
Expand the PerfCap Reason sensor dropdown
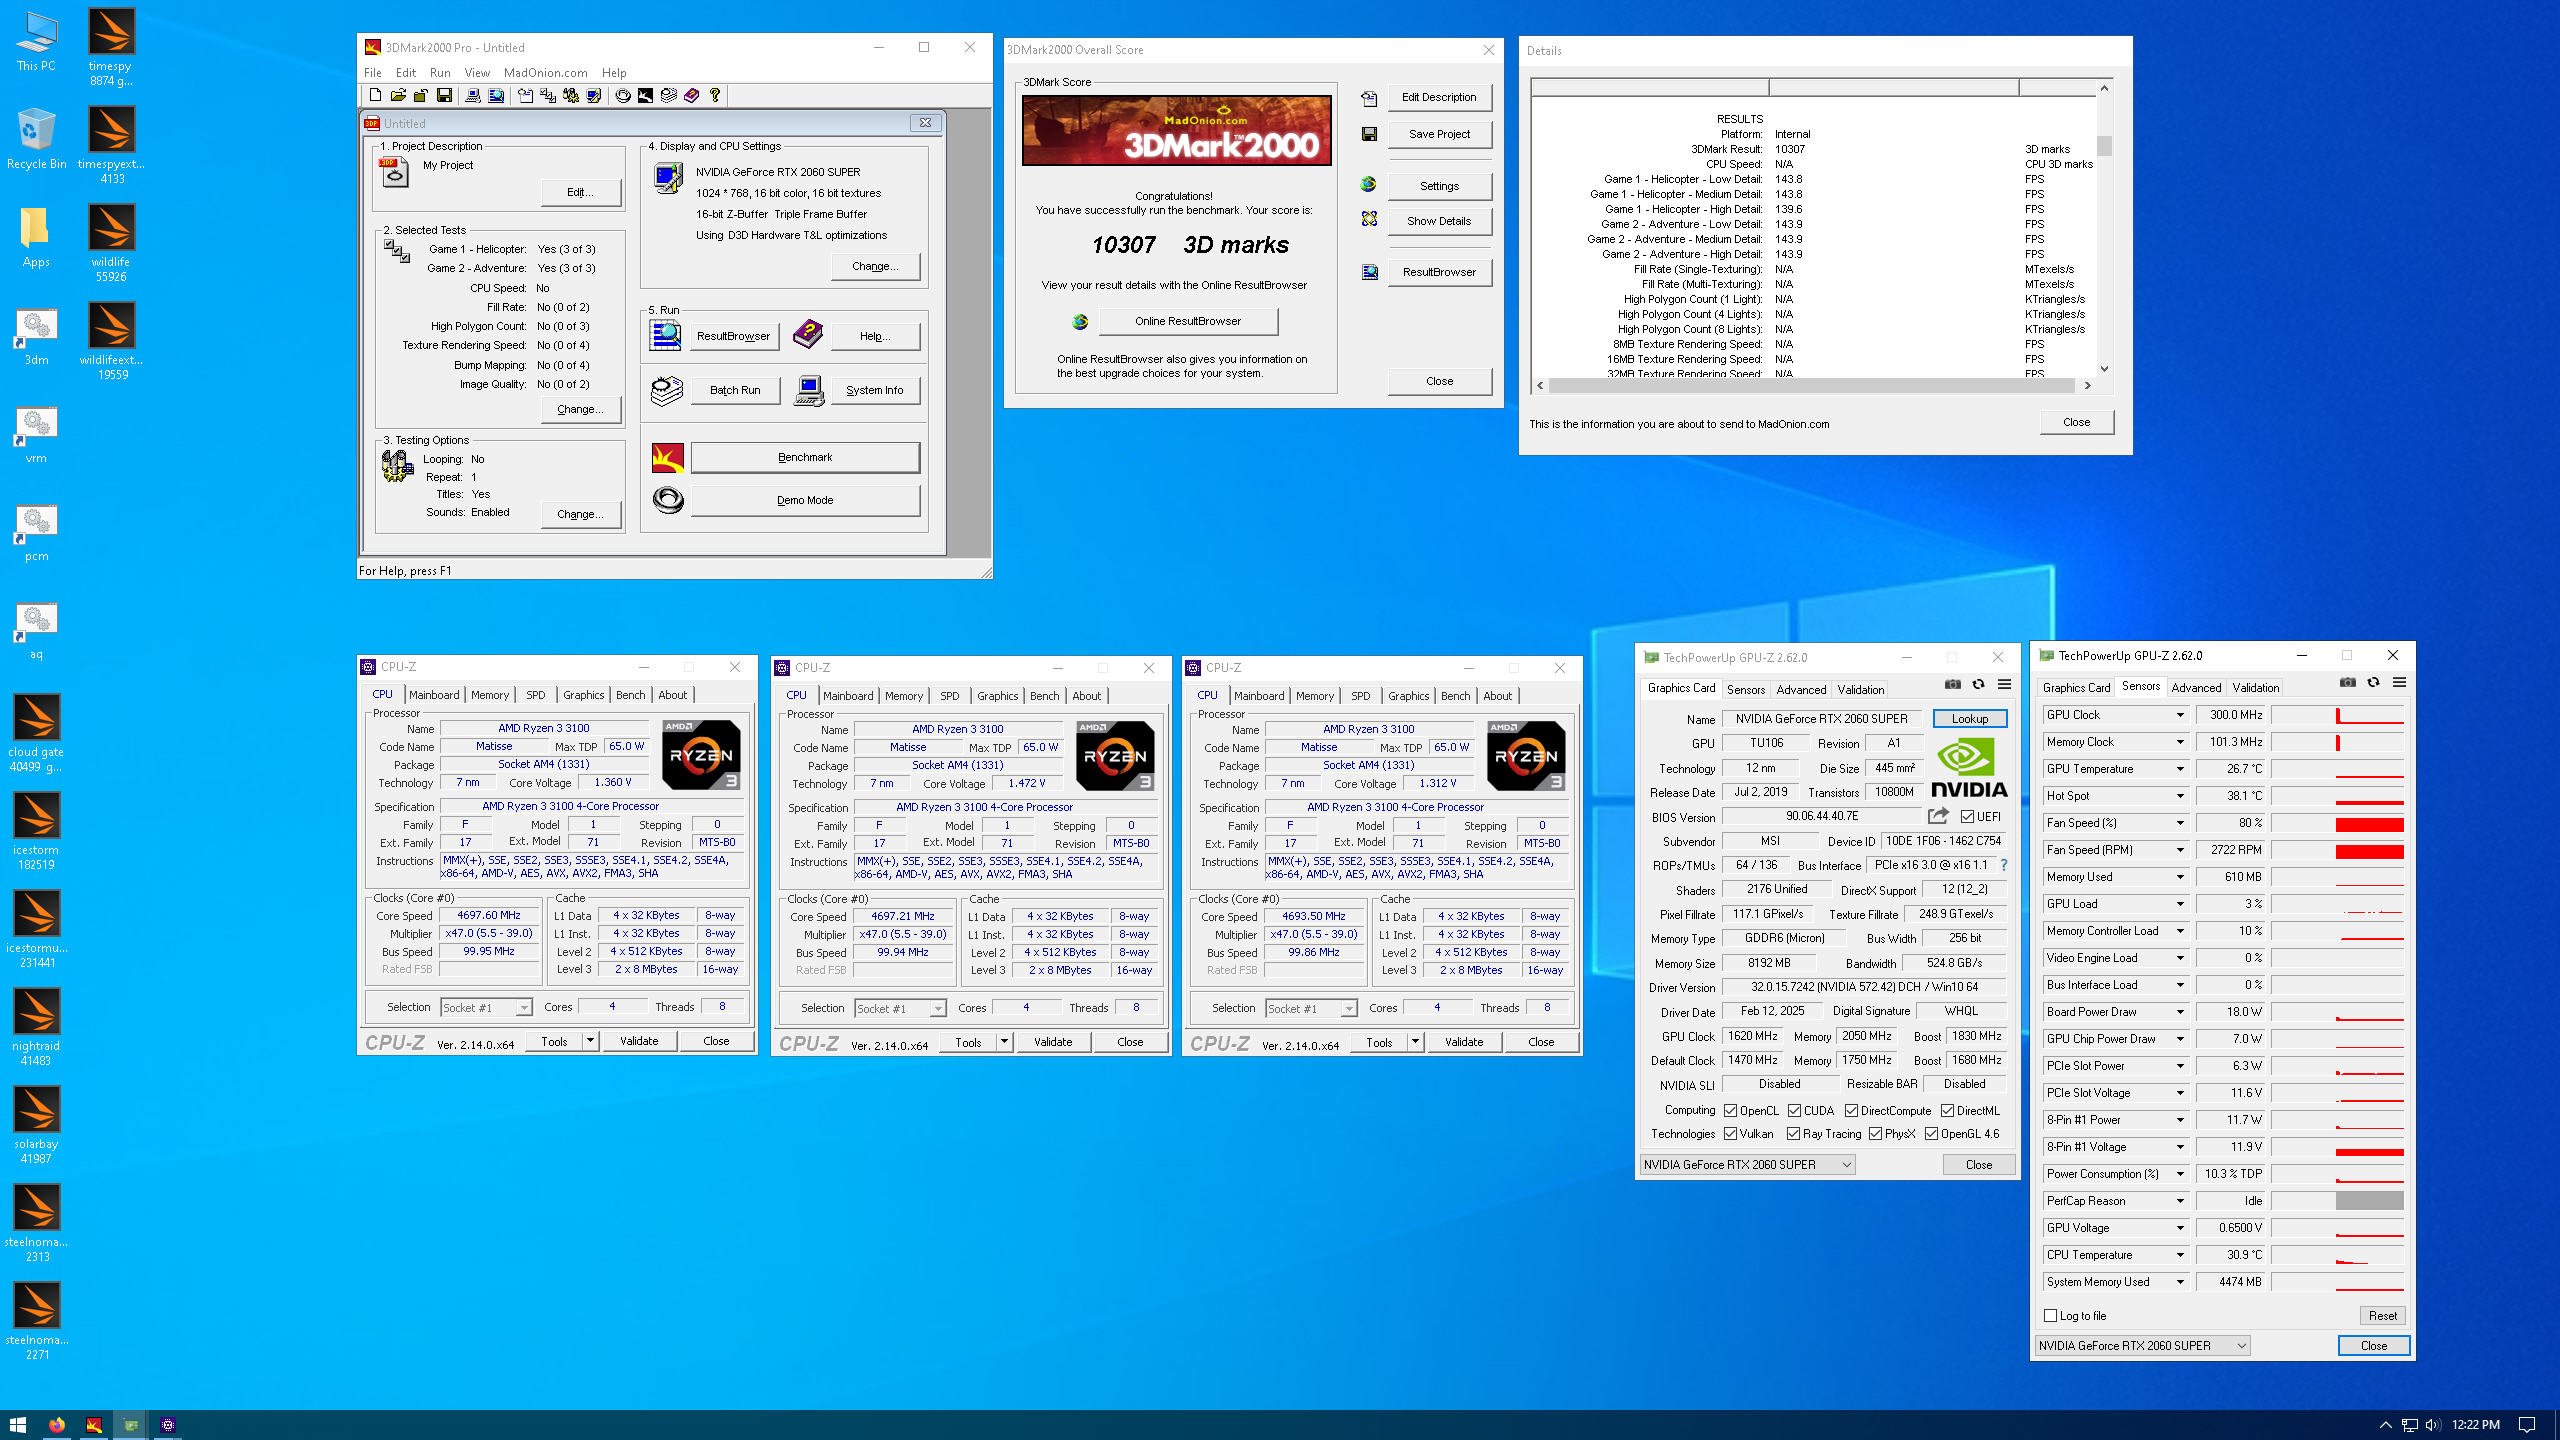[2180, 1201]
